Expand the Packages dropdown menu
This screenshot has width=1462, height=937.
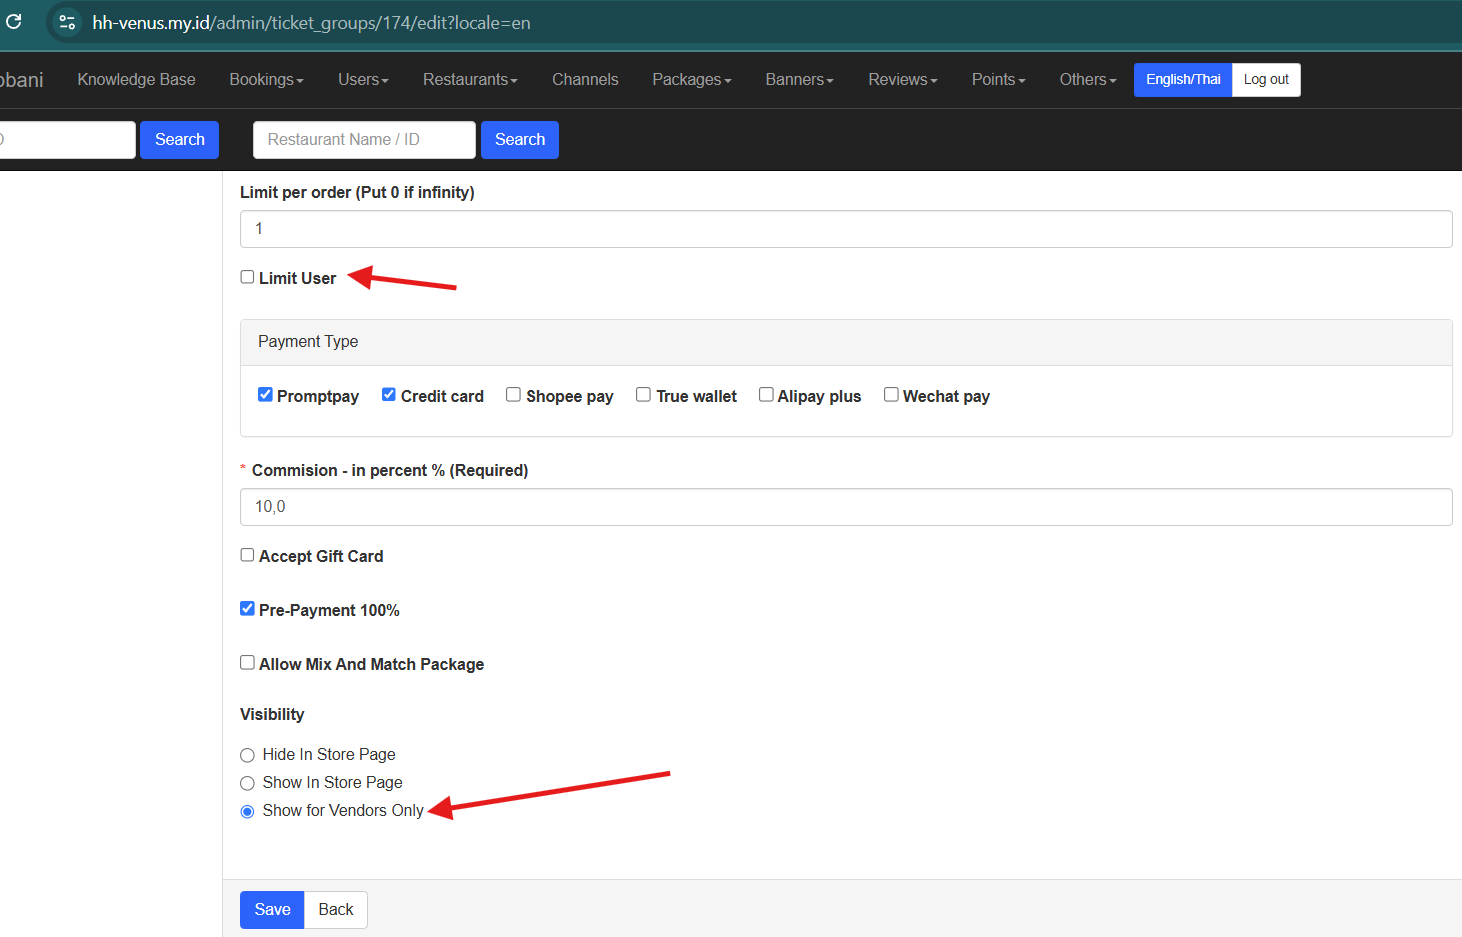[x=691, y=80]
